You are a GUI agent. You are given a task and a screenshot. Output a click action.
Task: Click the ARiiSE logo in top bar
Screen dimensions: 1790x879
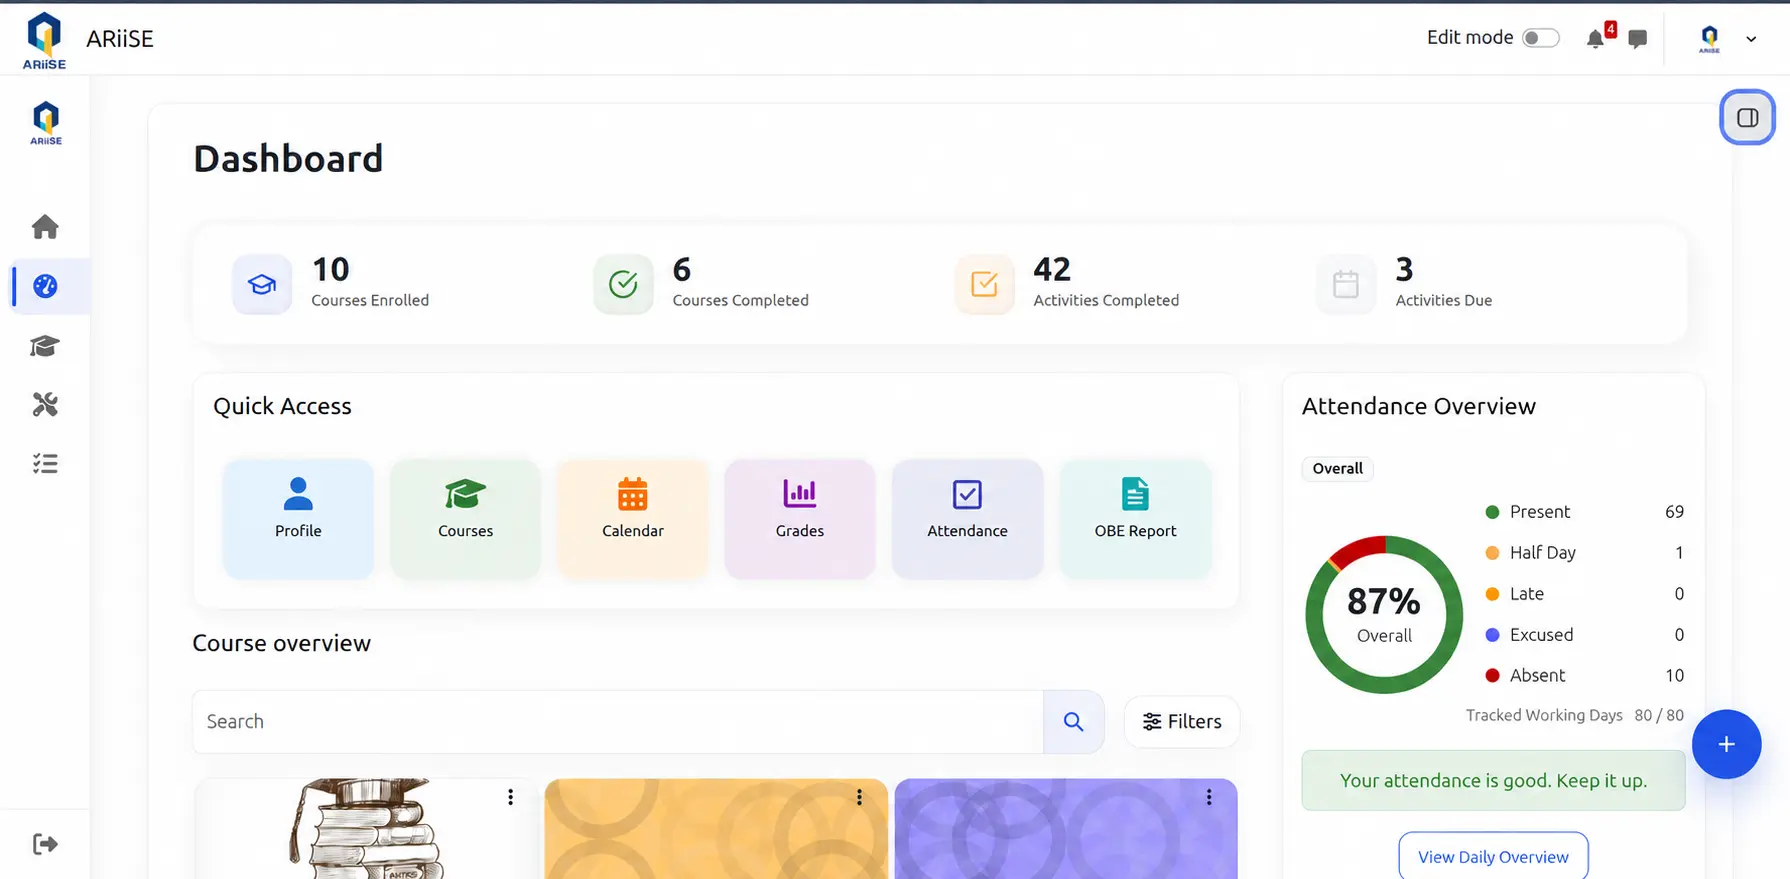45,40
